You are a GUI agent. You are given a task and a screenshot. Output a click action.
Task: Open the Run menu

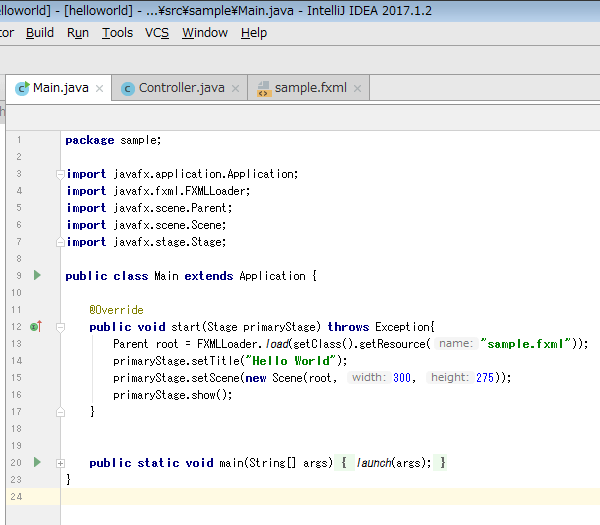point(78,33)
